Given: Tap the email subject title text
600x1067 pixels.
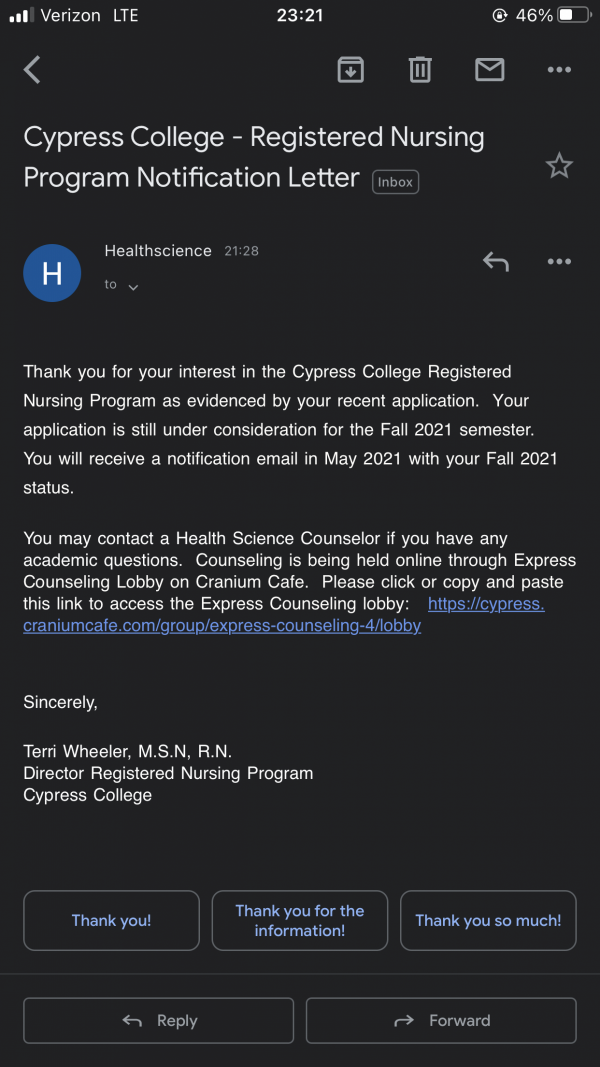Looking at the screenshot, I should 254,157.
